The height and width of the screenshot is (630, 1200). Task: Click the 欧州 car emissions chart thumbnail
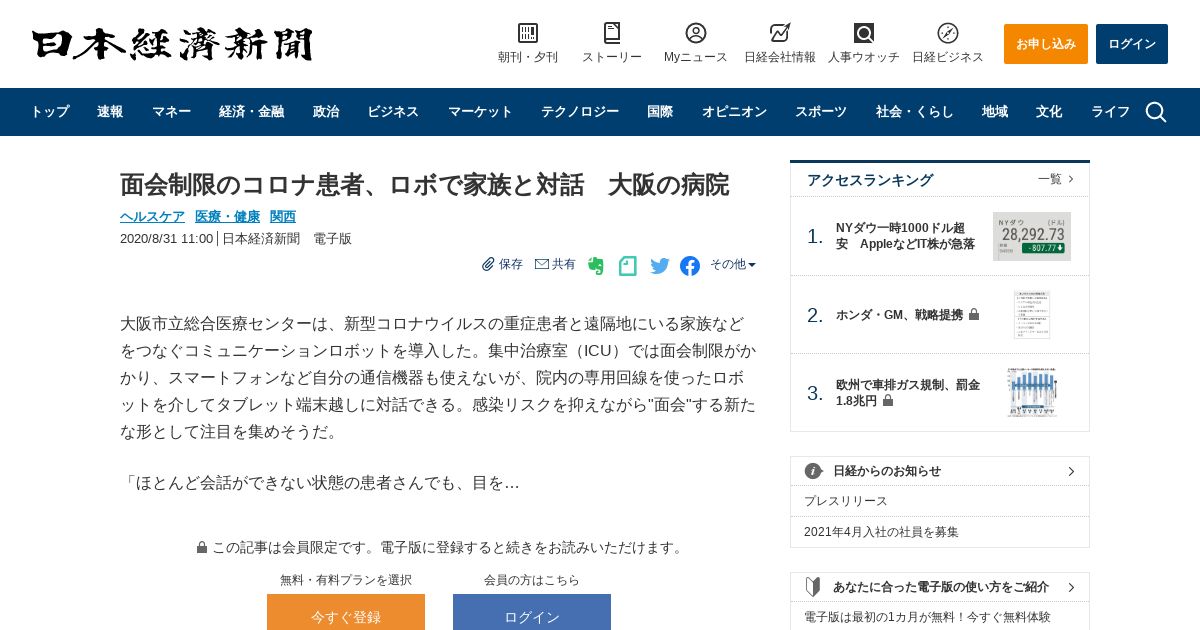tap(1032, 393)
